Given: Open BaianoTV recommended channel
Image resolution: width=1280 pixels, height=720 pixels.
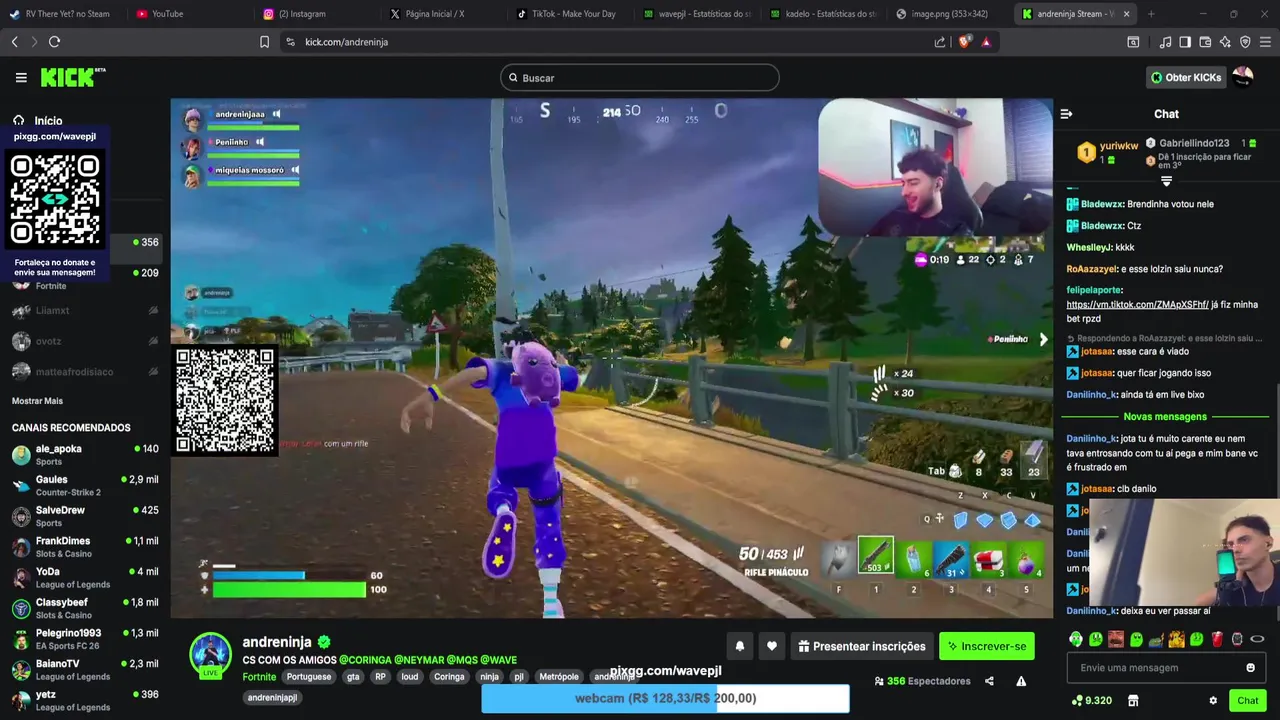Looking at the screenshot, I should click(x=84, y=670).
